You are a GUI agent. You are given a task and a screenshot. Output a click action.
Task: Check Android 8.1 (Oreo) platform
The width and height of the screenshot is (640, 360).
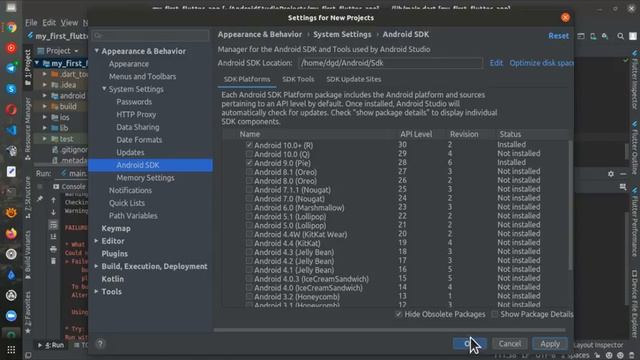(249, 172)
